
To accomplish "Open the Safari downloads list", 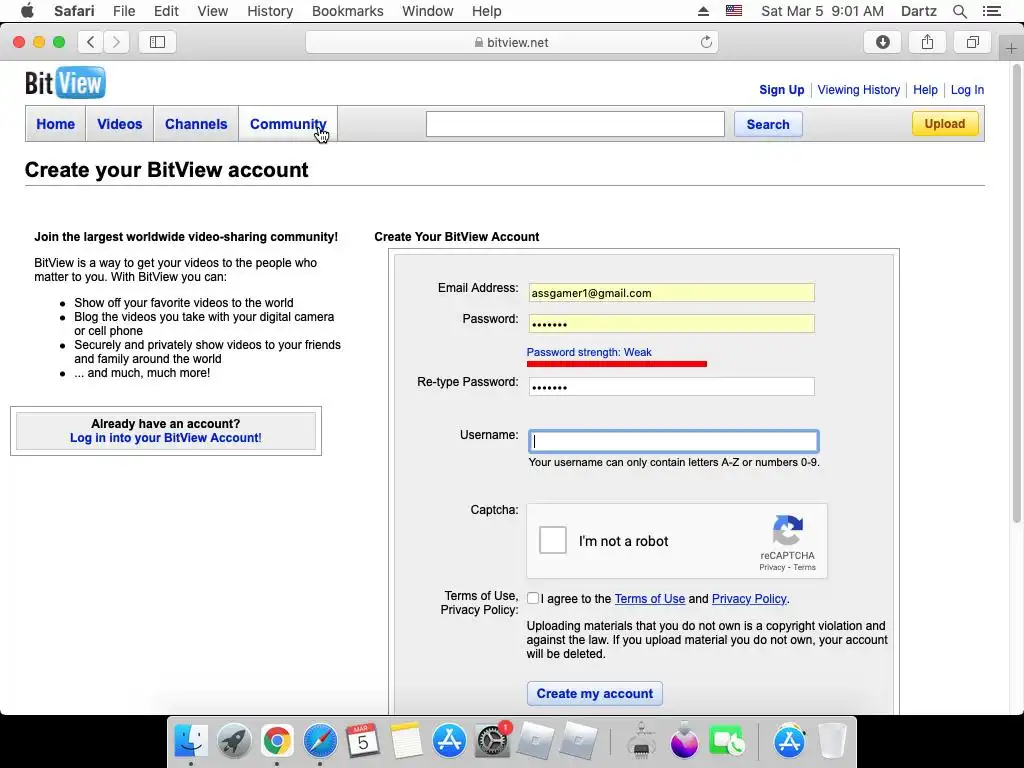I will tap(882, 42).
